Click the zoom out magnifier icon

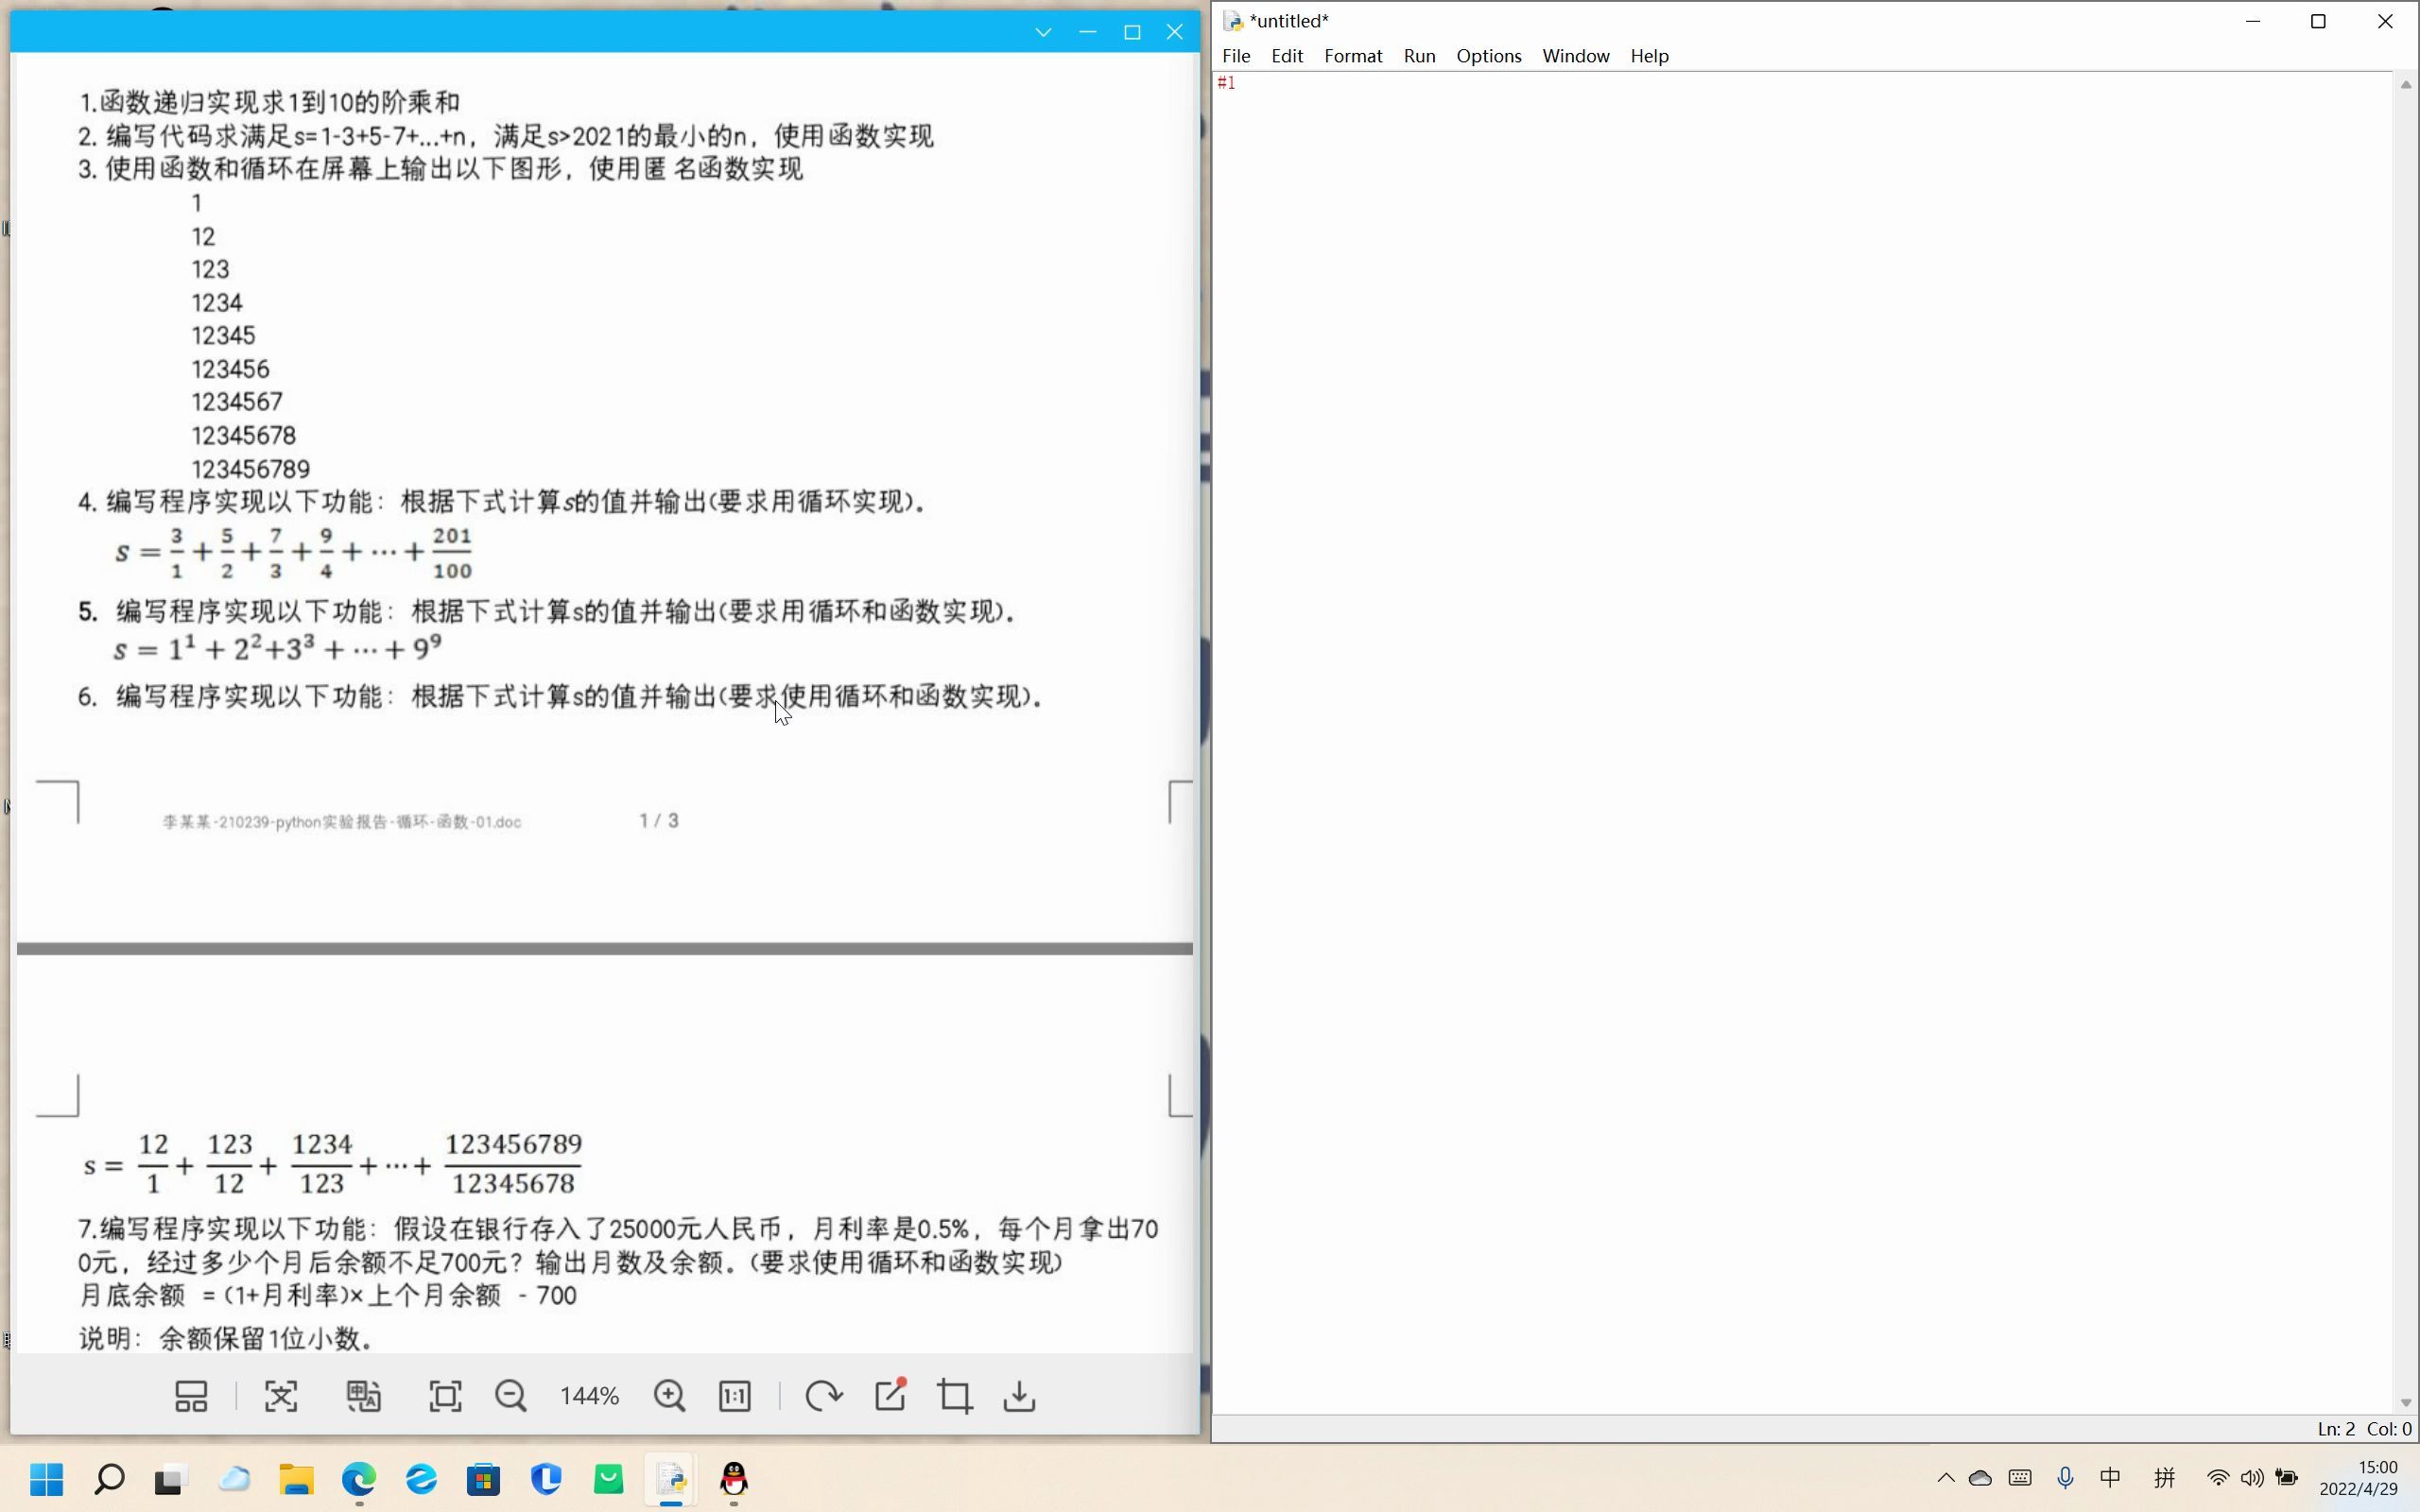[x=510, y=1396]
